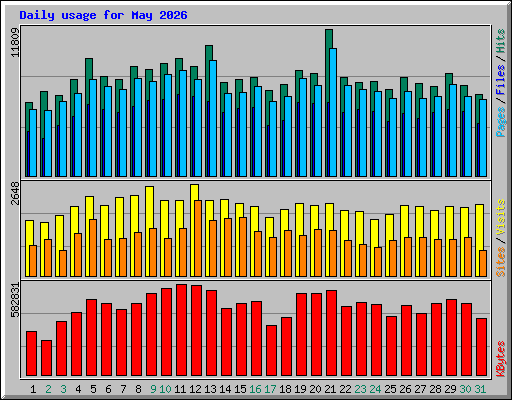Click the red KBytes bar for day 2
The width and height of the screenshot is (512, 400).
[x=46, y=358]
